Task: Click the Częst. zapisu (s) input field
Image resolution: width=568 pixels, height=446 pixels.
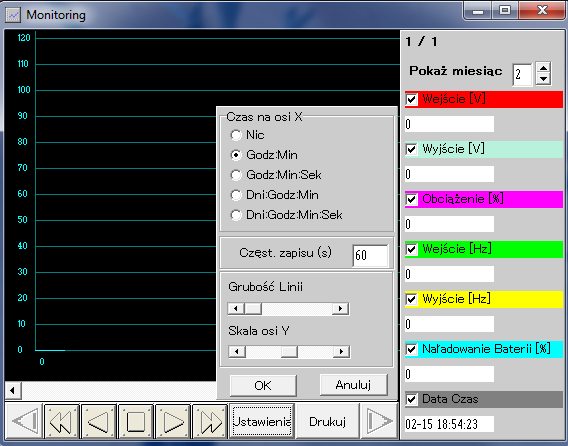Action: [x=370, y=255]
